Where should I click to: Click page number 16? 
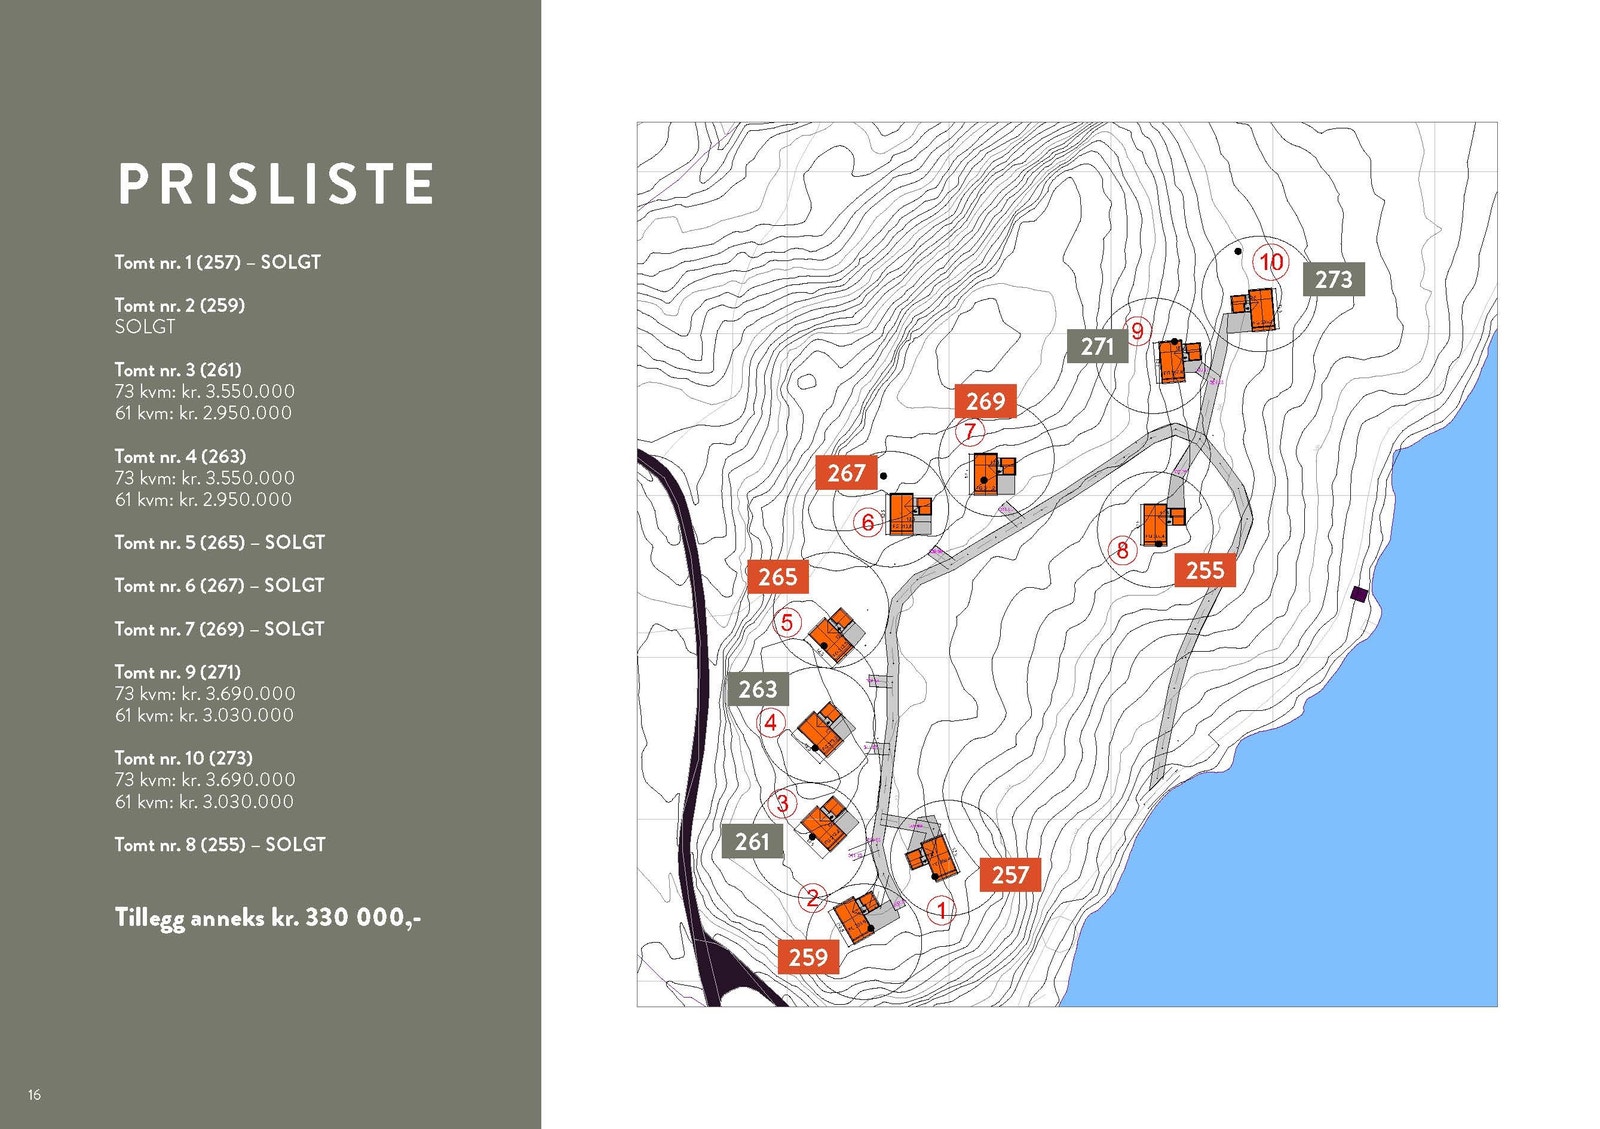point(34,1095)
